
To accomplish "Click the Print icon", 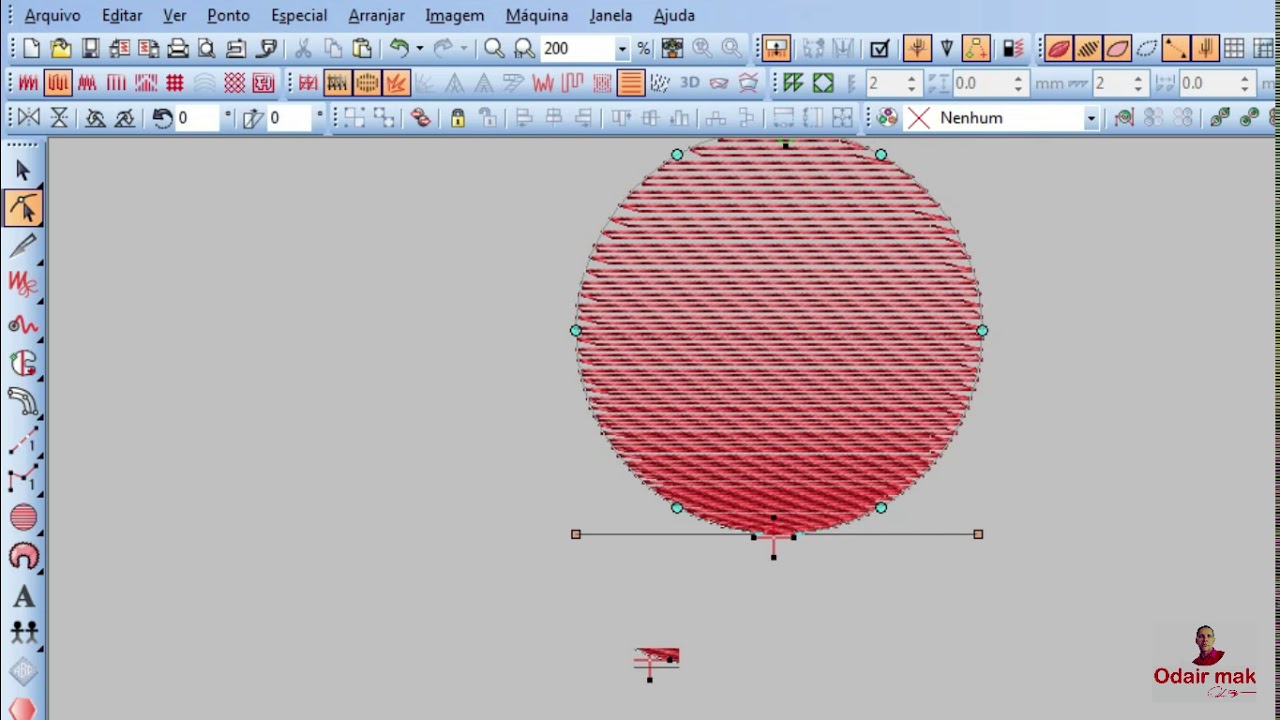I will coord(178,48).
